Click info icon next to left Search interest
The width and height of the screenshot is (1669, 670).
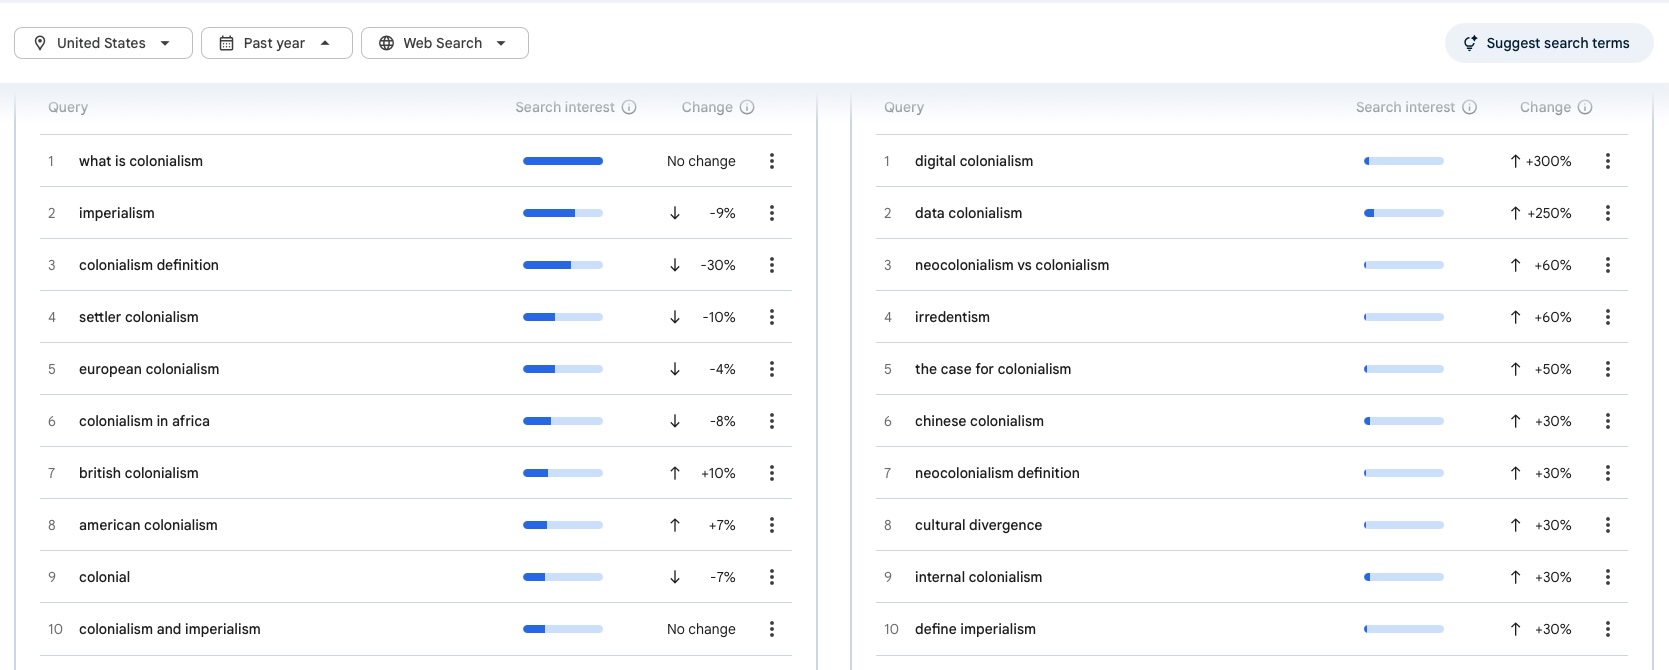(629, 107)
